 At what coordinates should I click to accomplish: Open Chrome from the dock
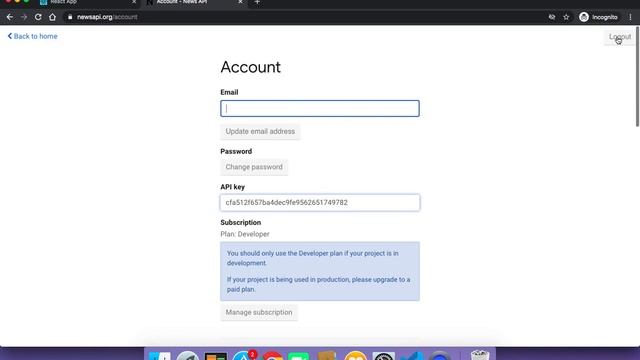click(x=272, y=356)
